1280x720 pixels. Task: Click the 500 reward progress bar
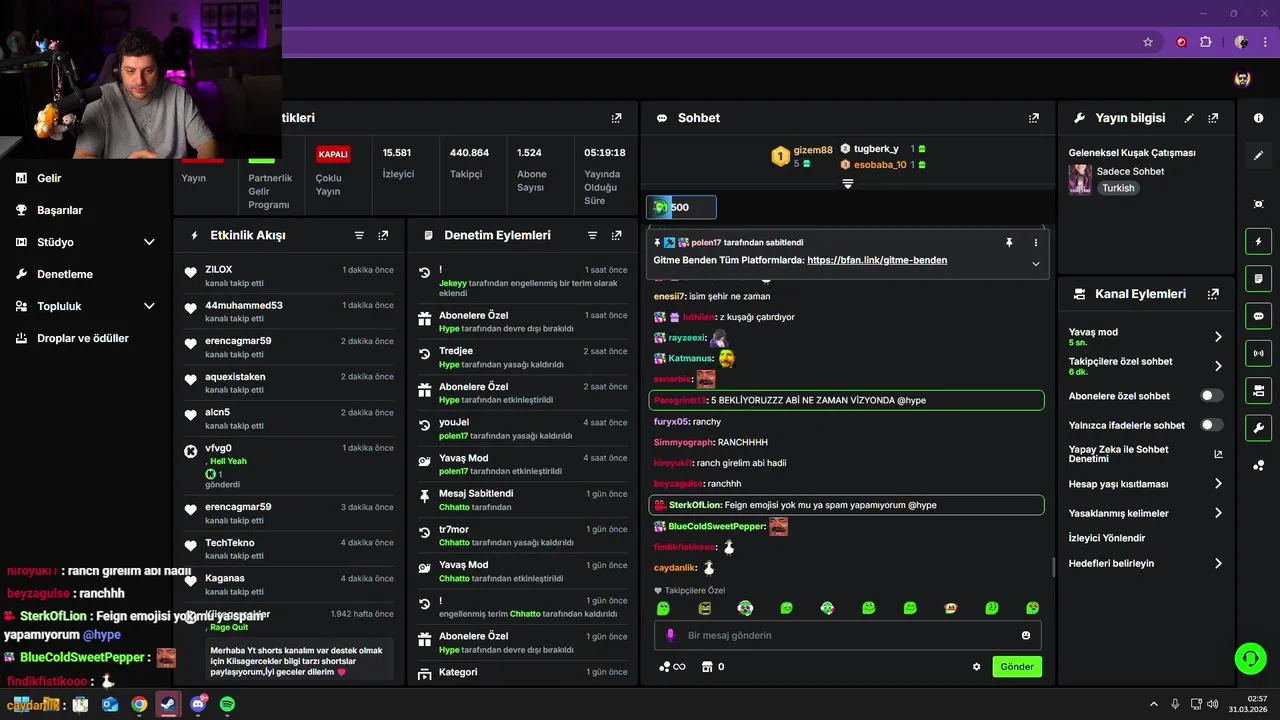[x=681, y=207]
